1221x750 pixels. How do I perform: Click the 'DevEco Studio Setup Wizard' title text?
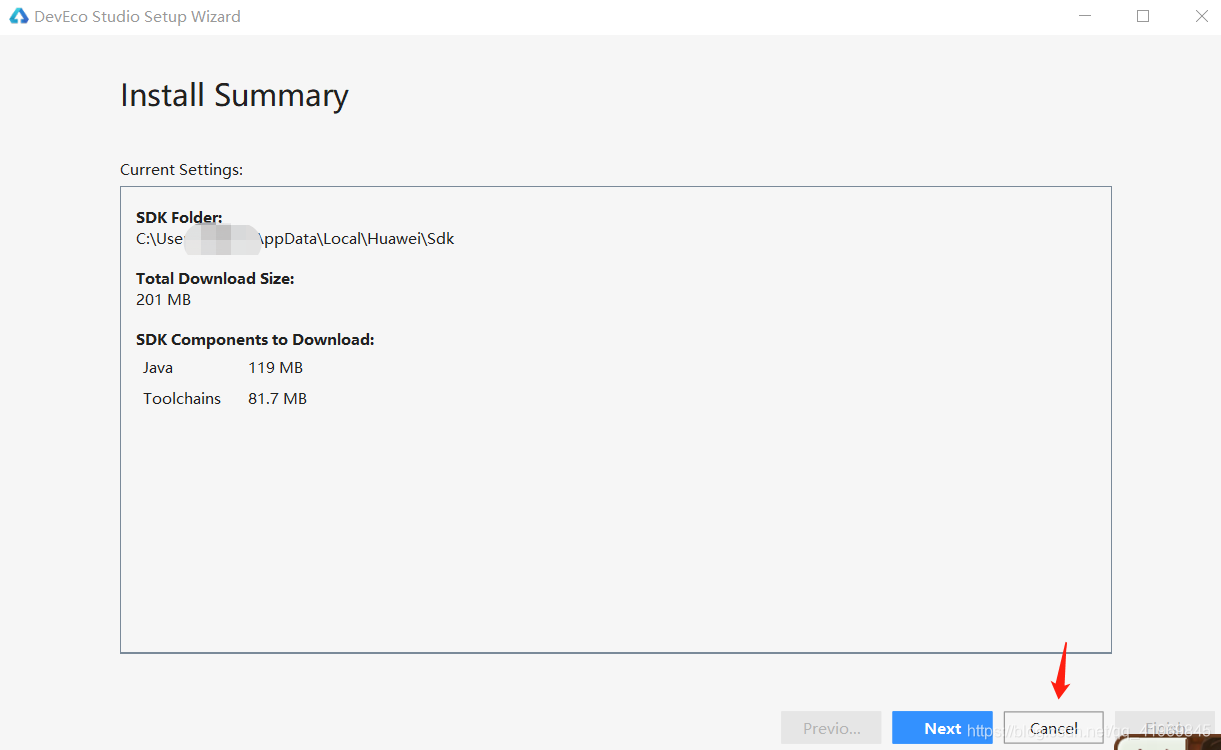(x=137, y=17)
